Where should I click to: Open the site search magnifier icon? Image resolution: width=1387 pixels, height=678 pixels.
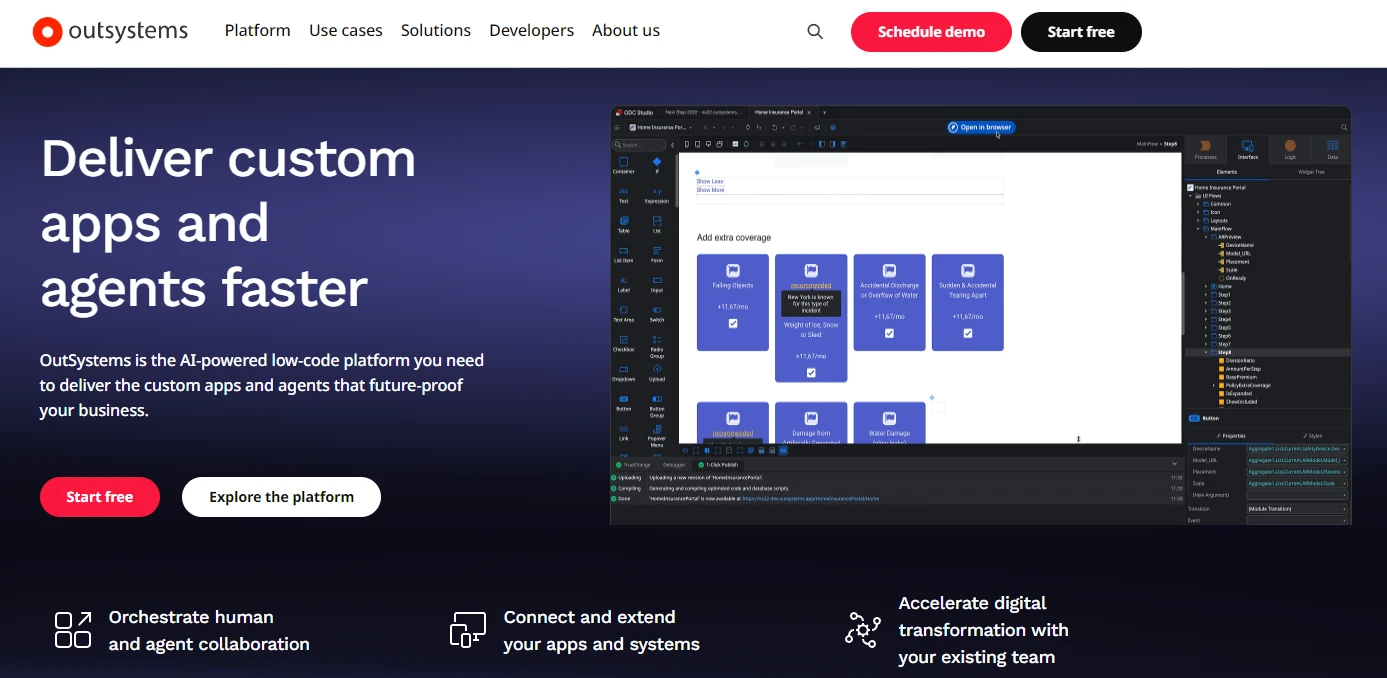click(815, 32)
